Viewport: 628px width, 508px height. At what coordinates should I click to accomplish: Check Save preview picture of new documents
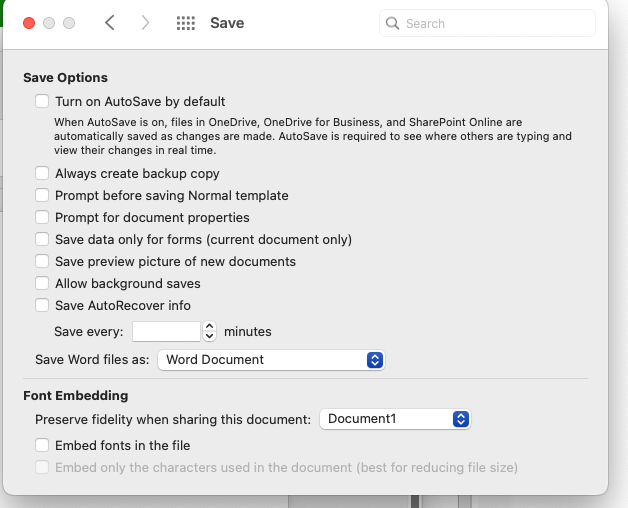point(42,262)
